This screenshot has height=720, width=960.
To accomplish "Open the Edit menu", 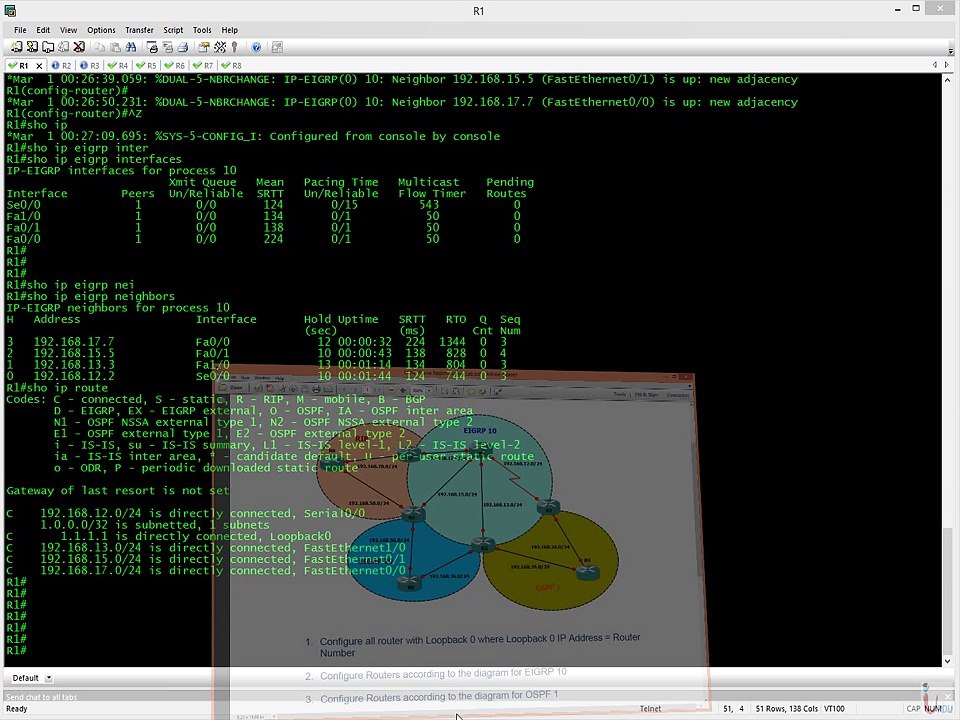I will click(43, 30).
